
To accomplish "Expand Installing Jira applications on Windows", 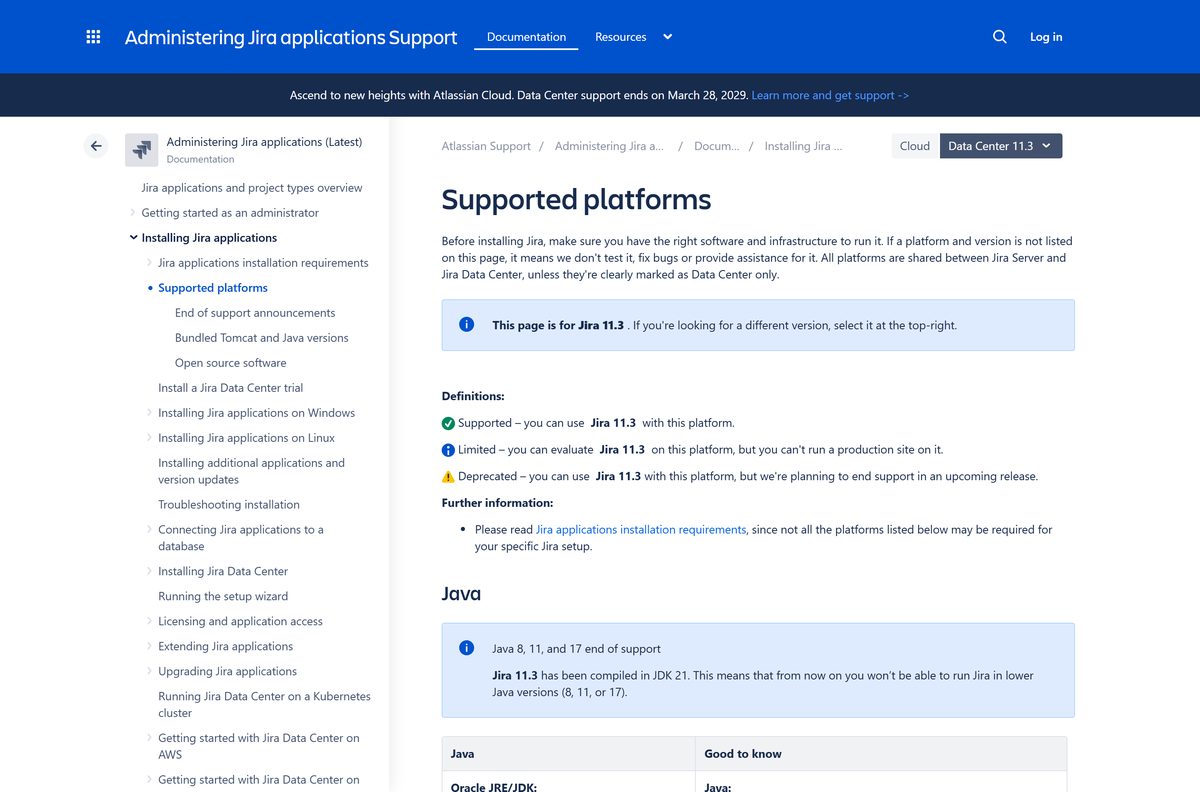I will [x=150, y=413].
